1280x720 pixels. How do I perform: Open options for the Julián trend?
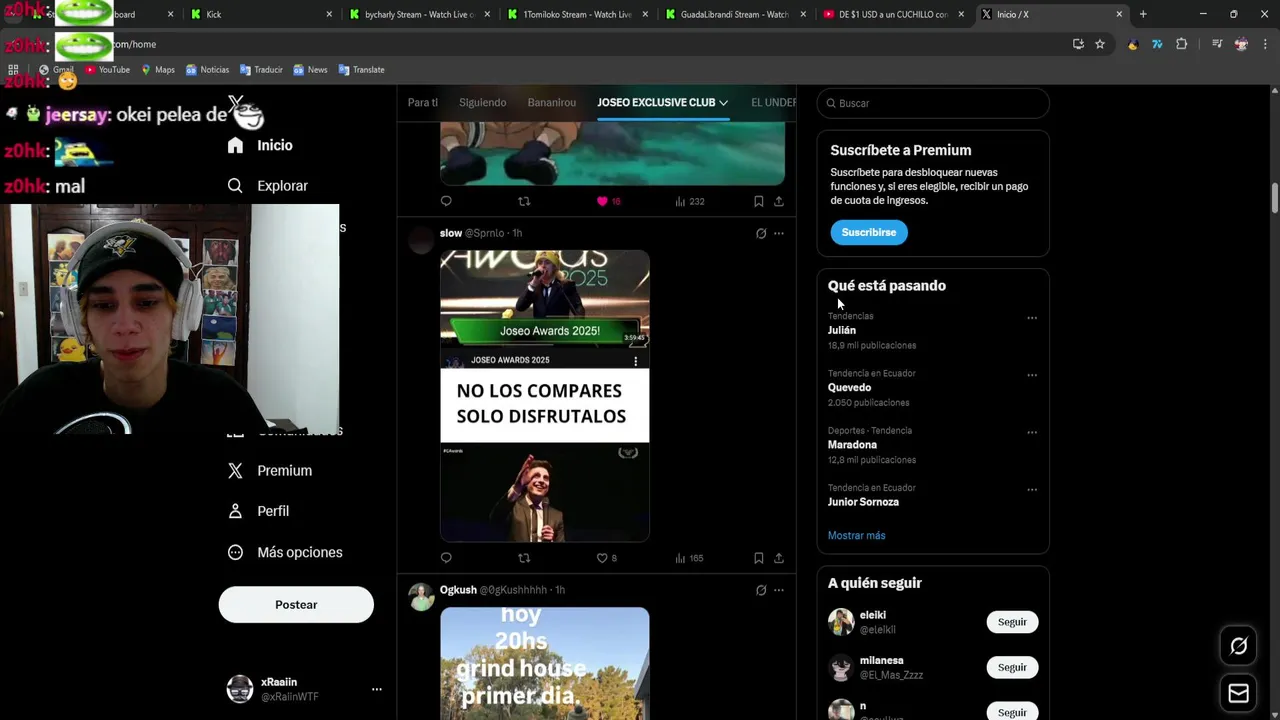[1032, 318]
